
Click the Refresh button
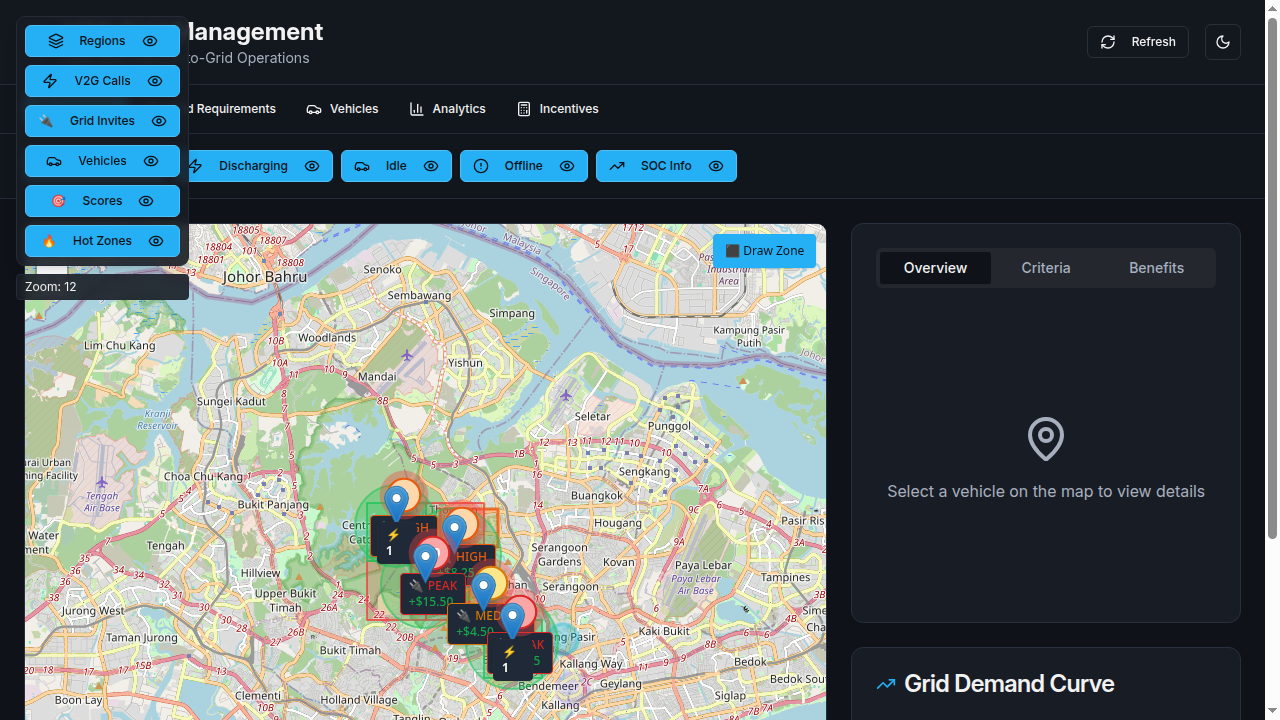(1137, 42)
